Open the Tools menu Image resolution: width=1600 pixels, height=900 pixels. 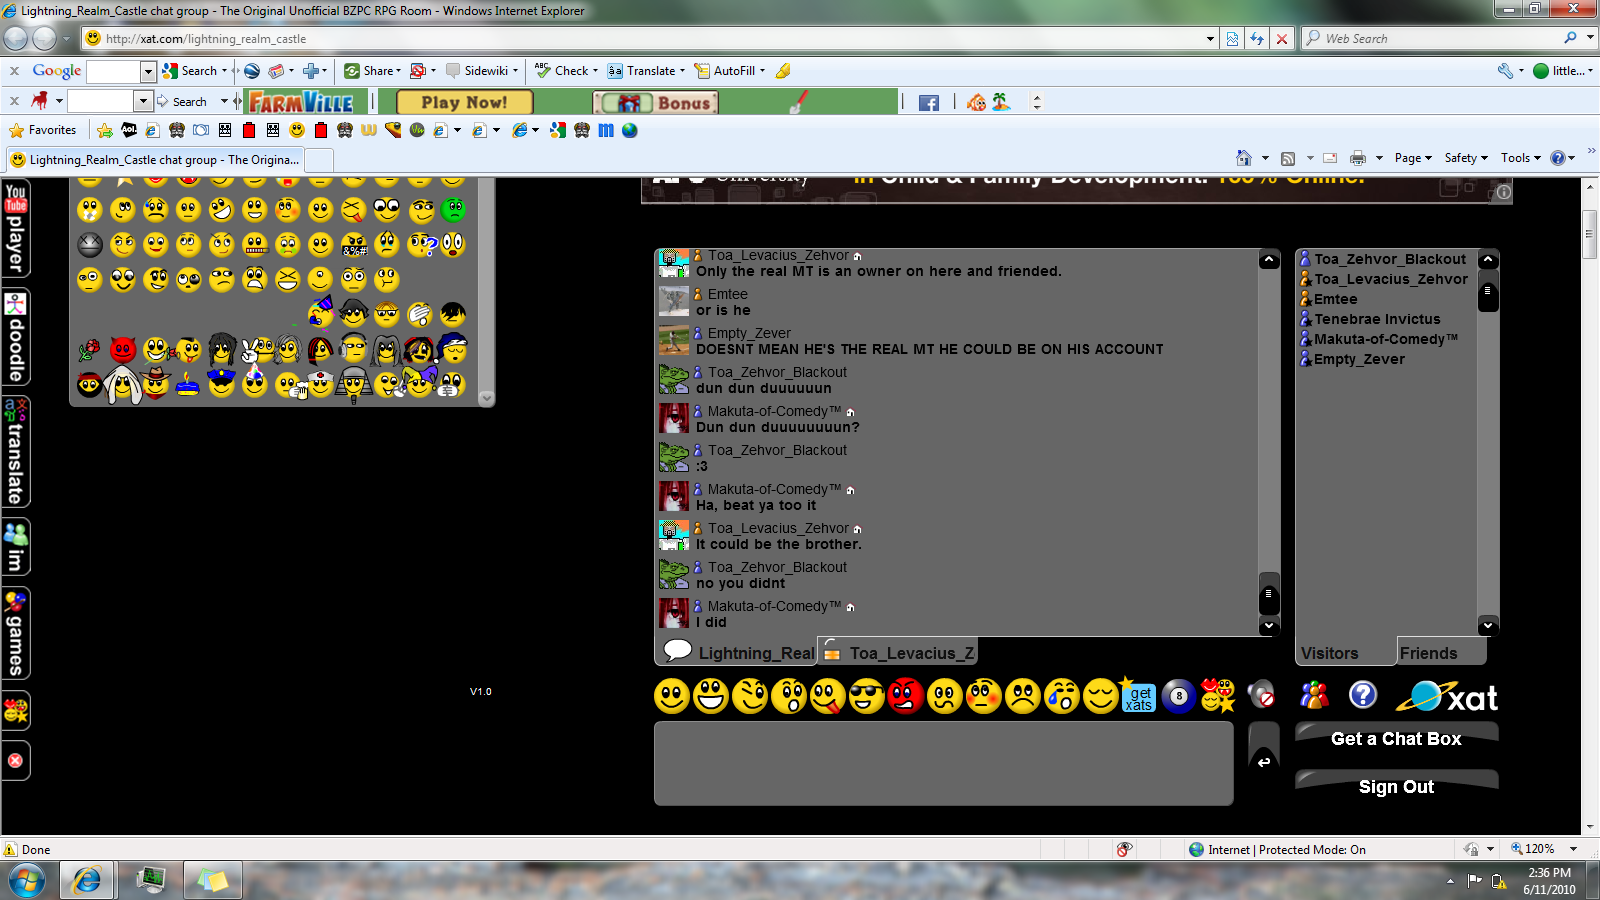[1521, 158]
